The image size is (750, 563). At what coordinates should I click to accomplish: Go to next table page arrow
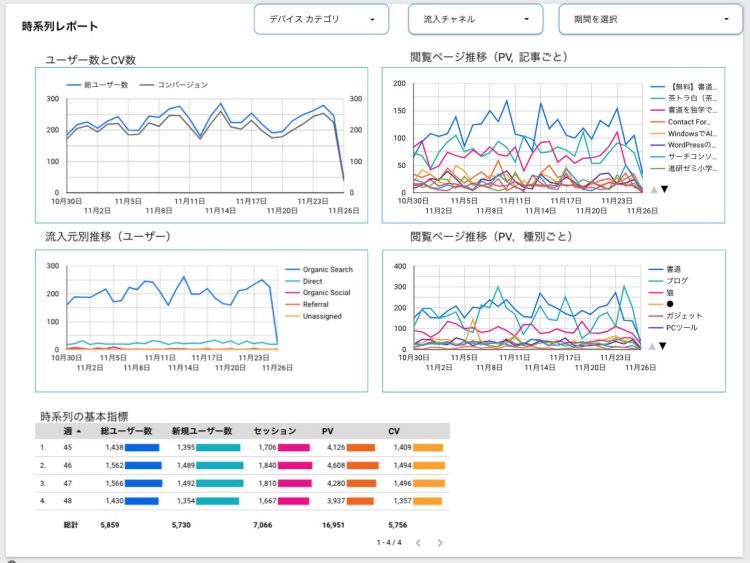440,542
